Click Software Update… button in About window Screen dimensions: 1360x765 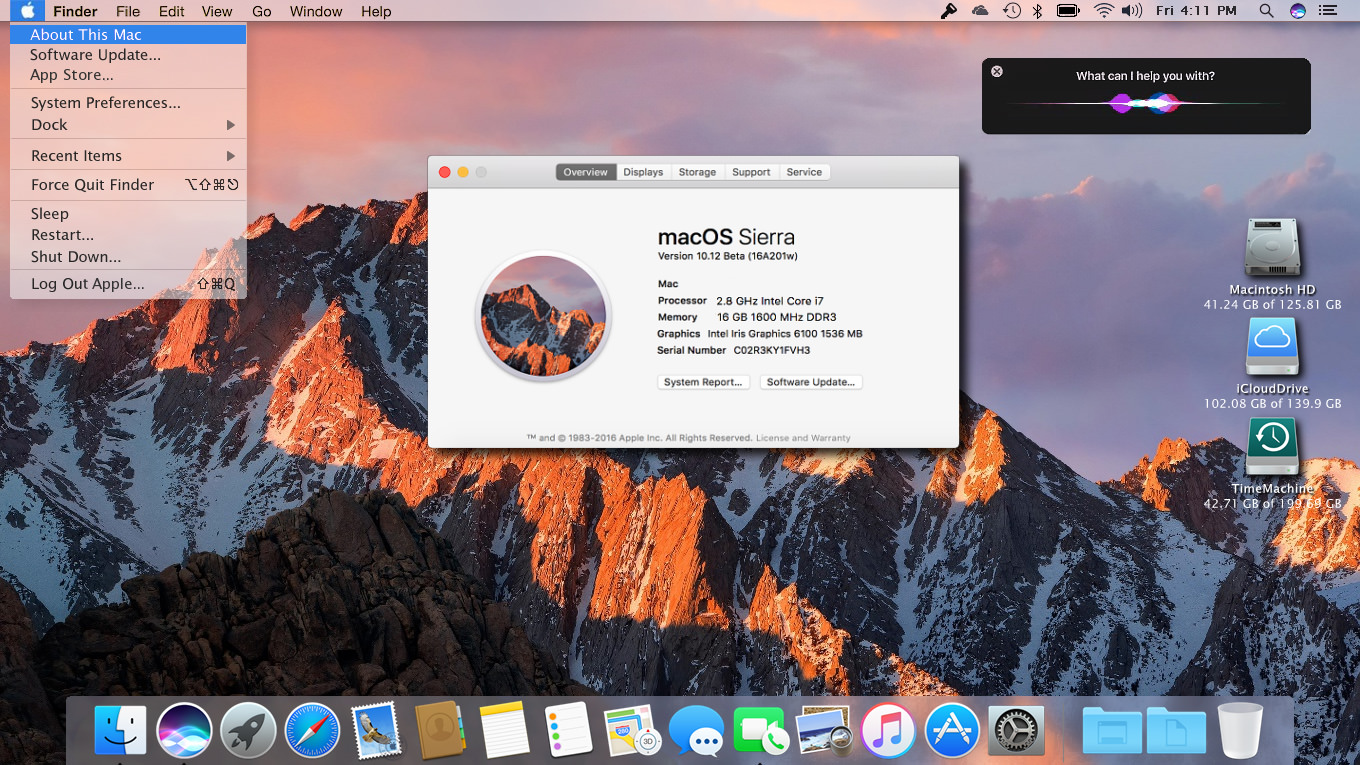[x=811, y=382]
